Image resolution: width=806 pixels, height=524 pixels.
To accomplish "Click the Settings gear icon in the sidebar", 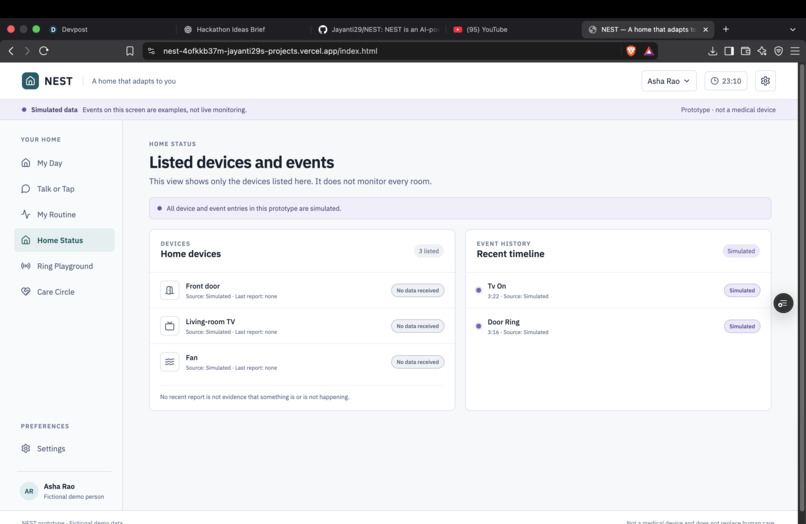I will (26, 448).
